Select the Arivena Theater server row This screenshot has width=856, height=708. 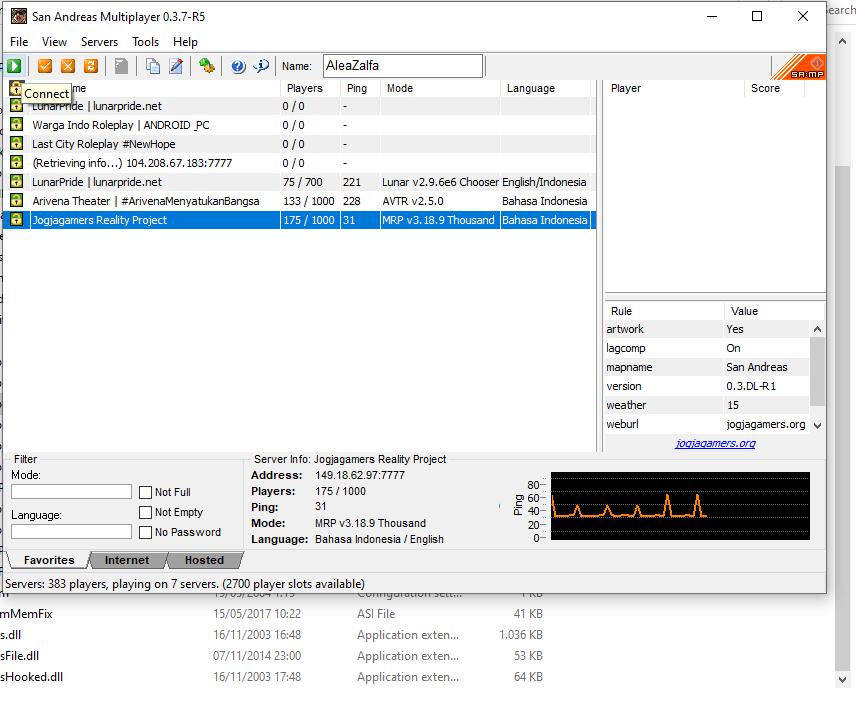click(299, 201)
